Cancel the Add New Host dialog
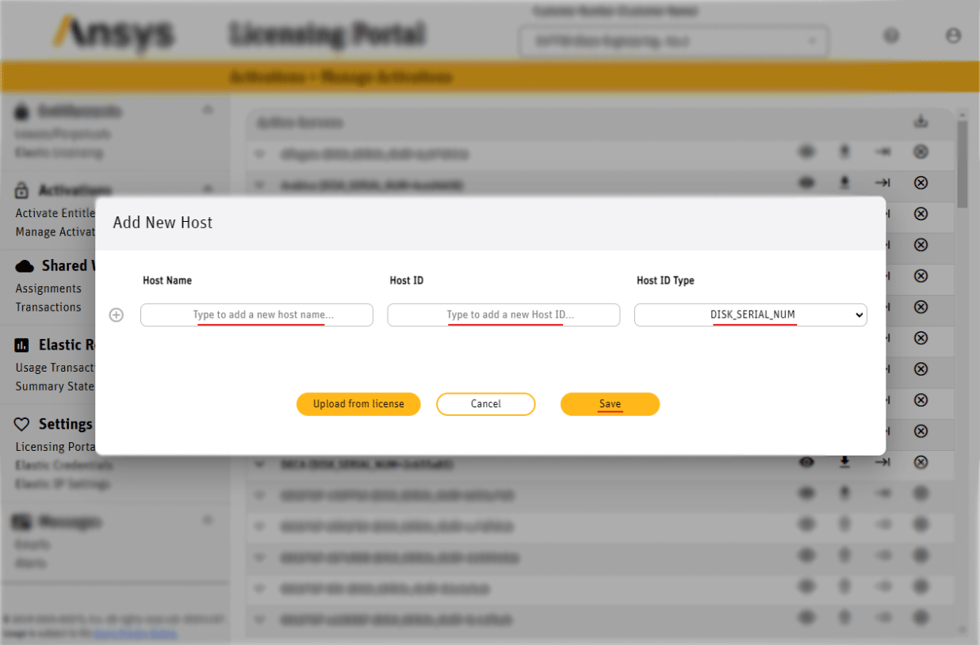Viewport: 980px width, 645px height. [x=485, y=404]
